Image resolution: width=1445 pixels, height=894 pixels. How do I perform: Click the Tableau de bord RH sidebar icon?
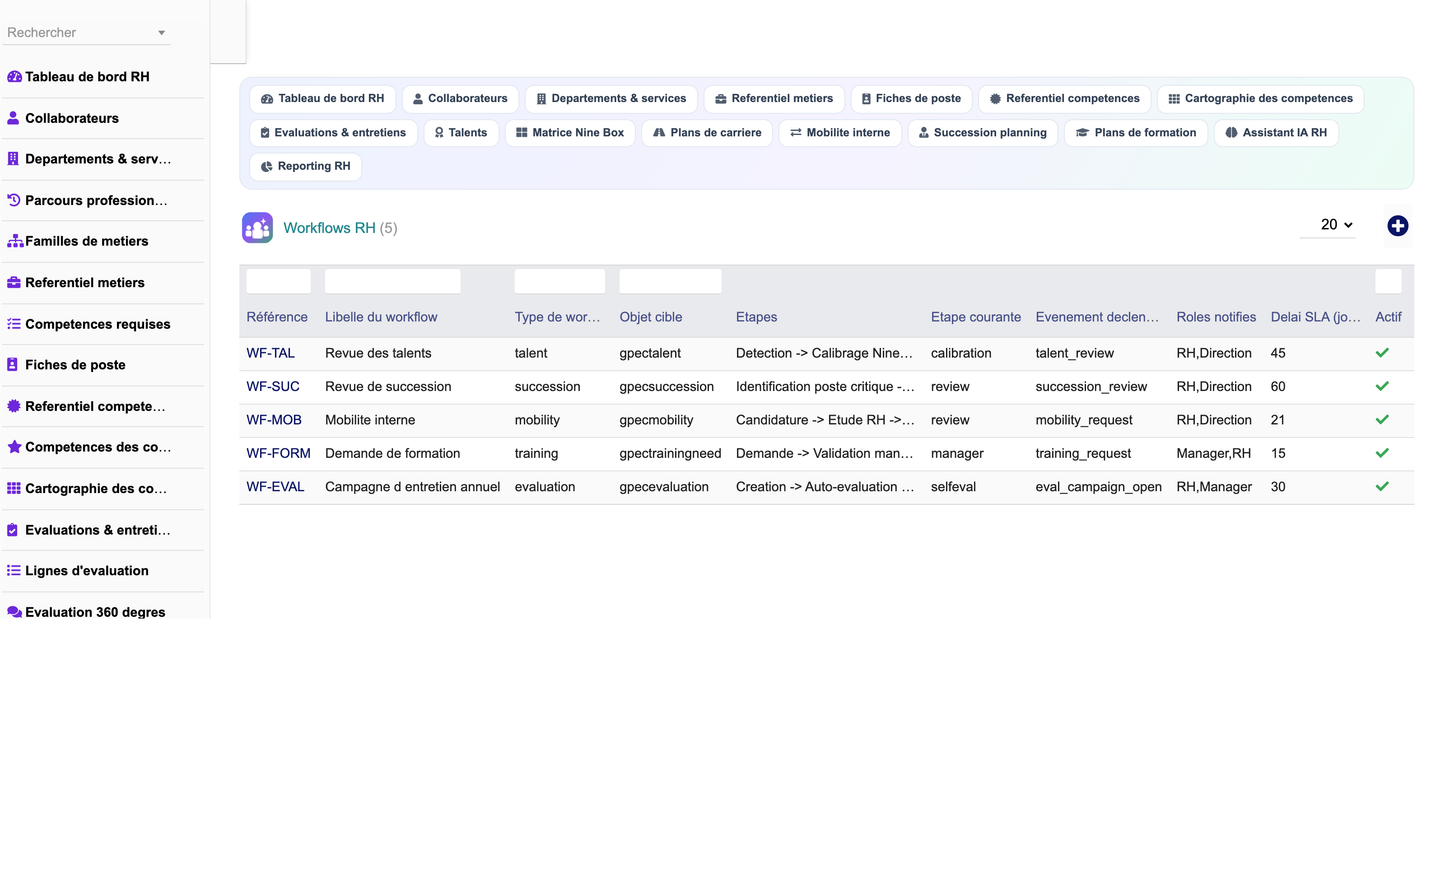click(14, 77)
